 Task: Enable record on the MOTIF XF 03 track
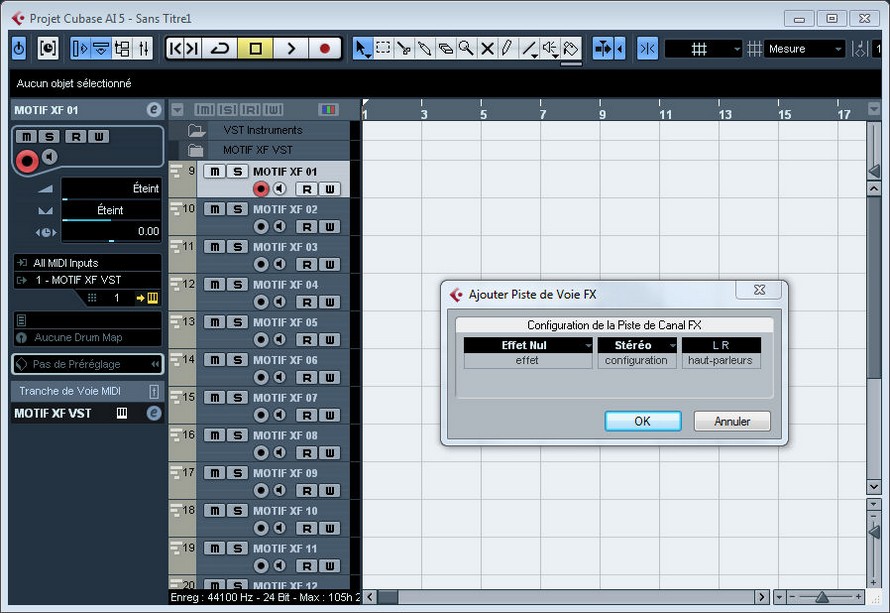point(261,264)
